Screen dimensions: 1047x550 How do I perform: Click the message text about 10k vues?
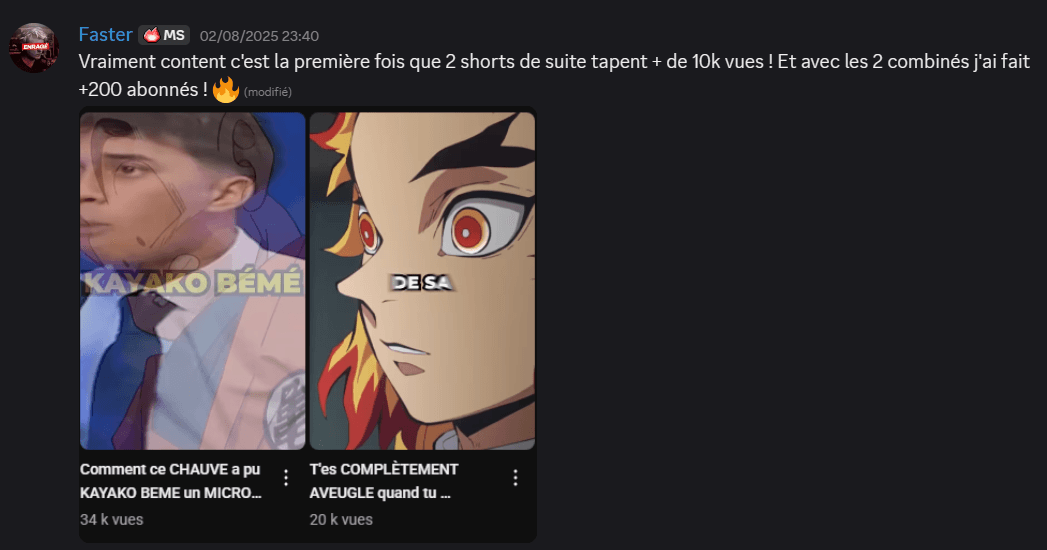coord(554,62)
